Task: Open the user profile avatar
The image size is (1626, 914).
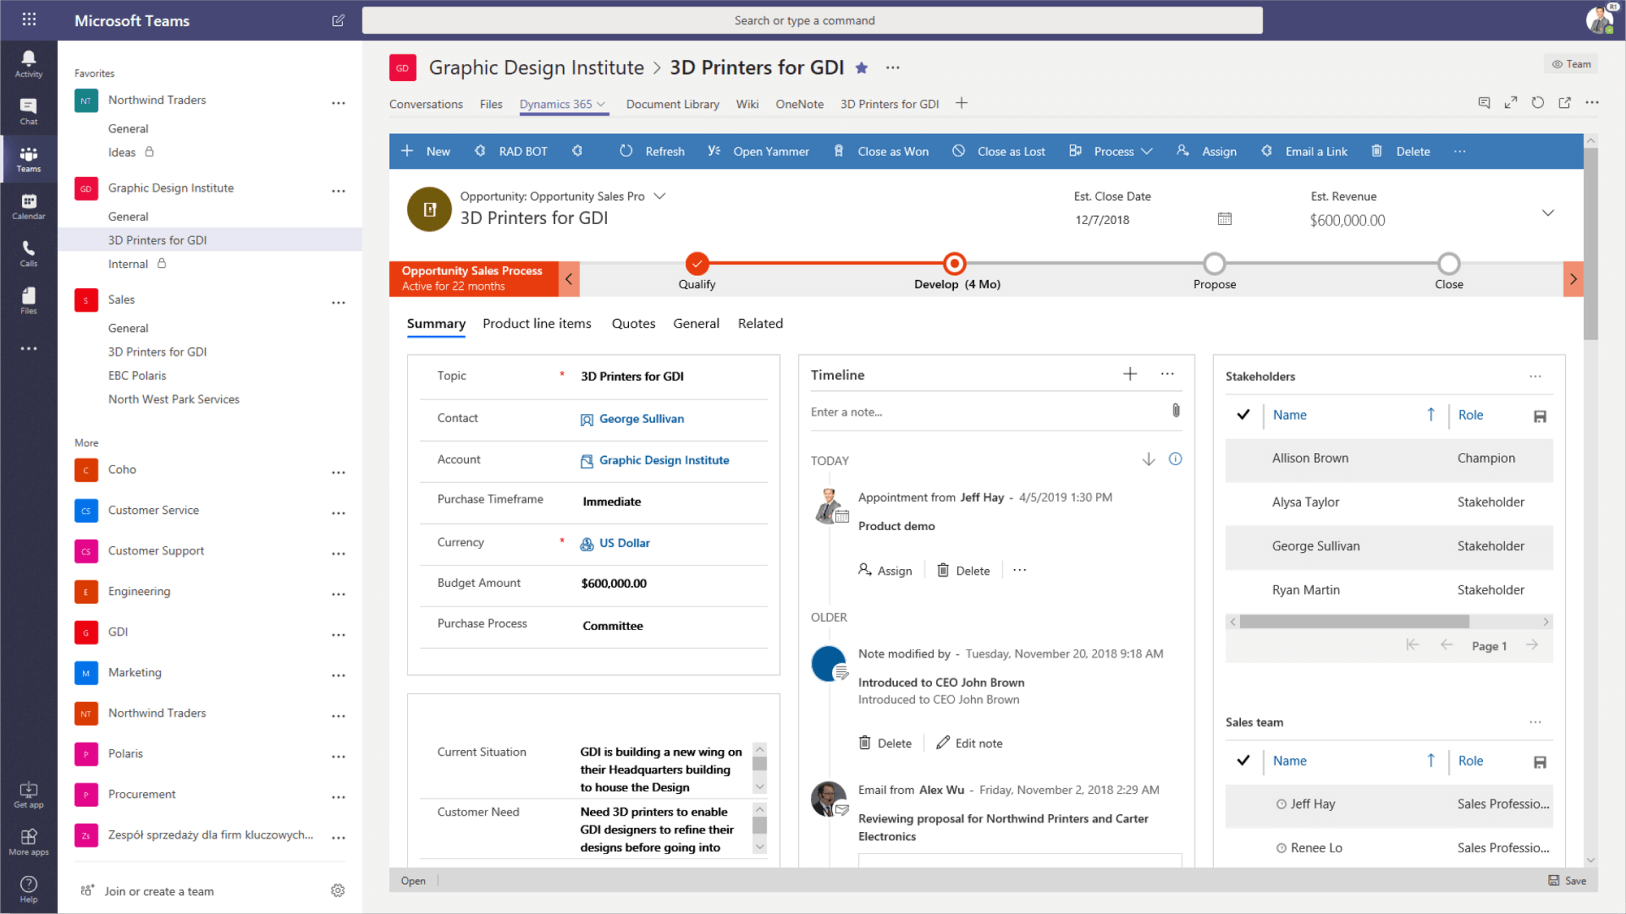Action: coord(1600,19)
